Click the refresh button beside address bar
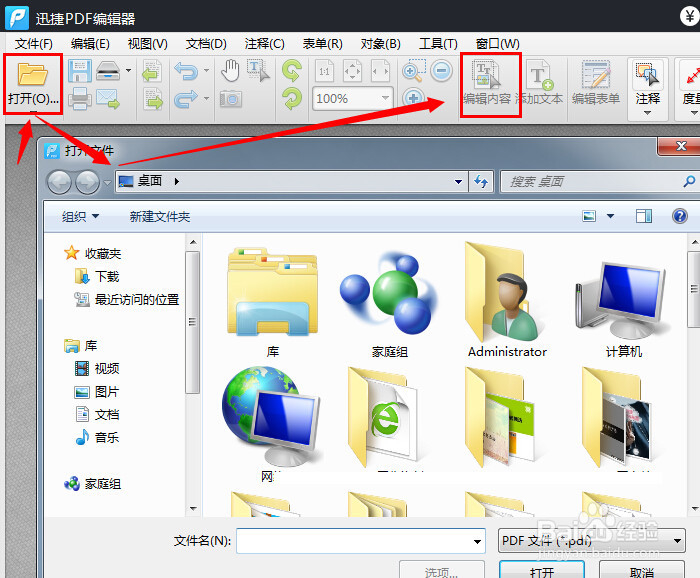The image size is (700, 578). pos(481,182)
